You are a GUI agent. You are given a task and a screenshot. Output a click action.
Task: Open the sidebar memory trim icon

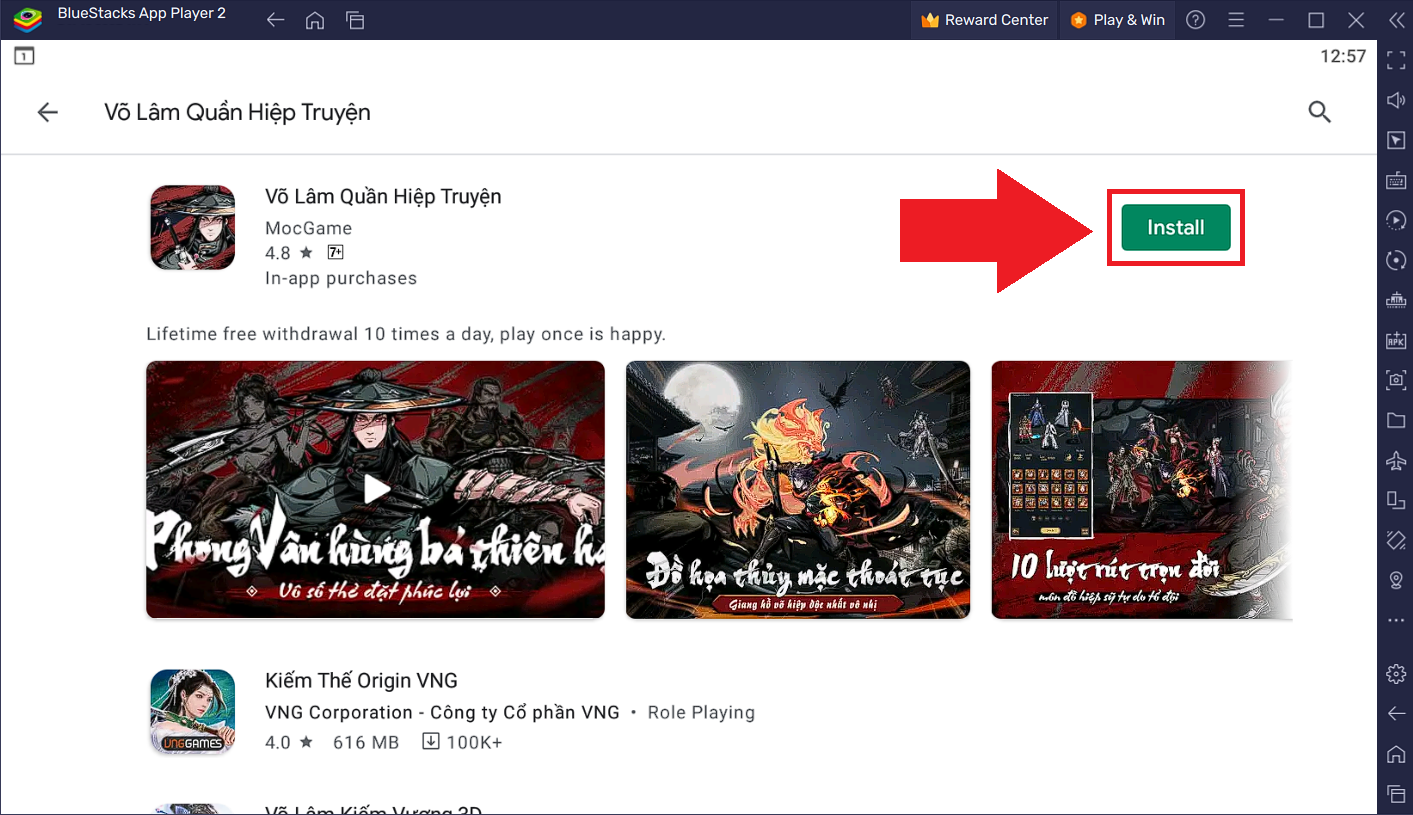click(1396, 300)
